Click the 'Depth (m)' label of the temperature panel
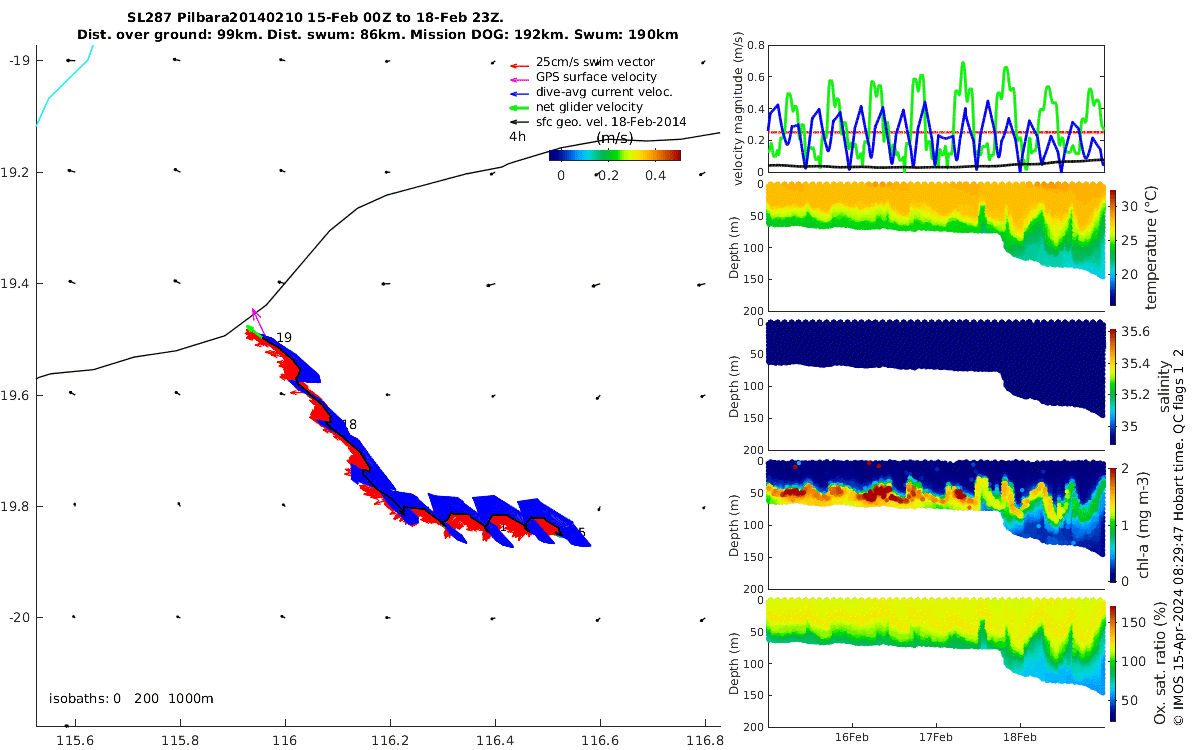This screenshot has width=1200, height=750. (x=735, y=246)
